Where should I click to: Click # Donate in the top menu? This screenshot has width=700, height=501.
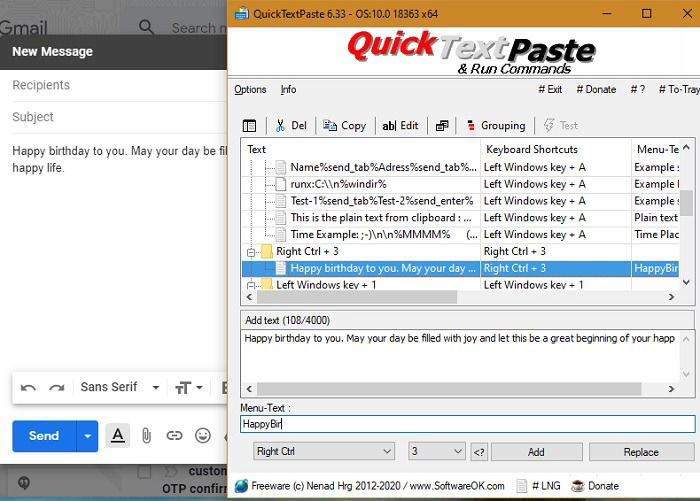coord(596,89)
